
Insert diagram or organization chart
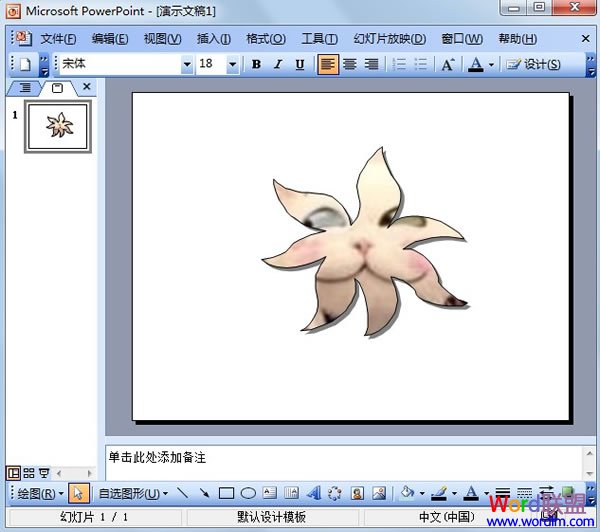(x=335, y=493)
